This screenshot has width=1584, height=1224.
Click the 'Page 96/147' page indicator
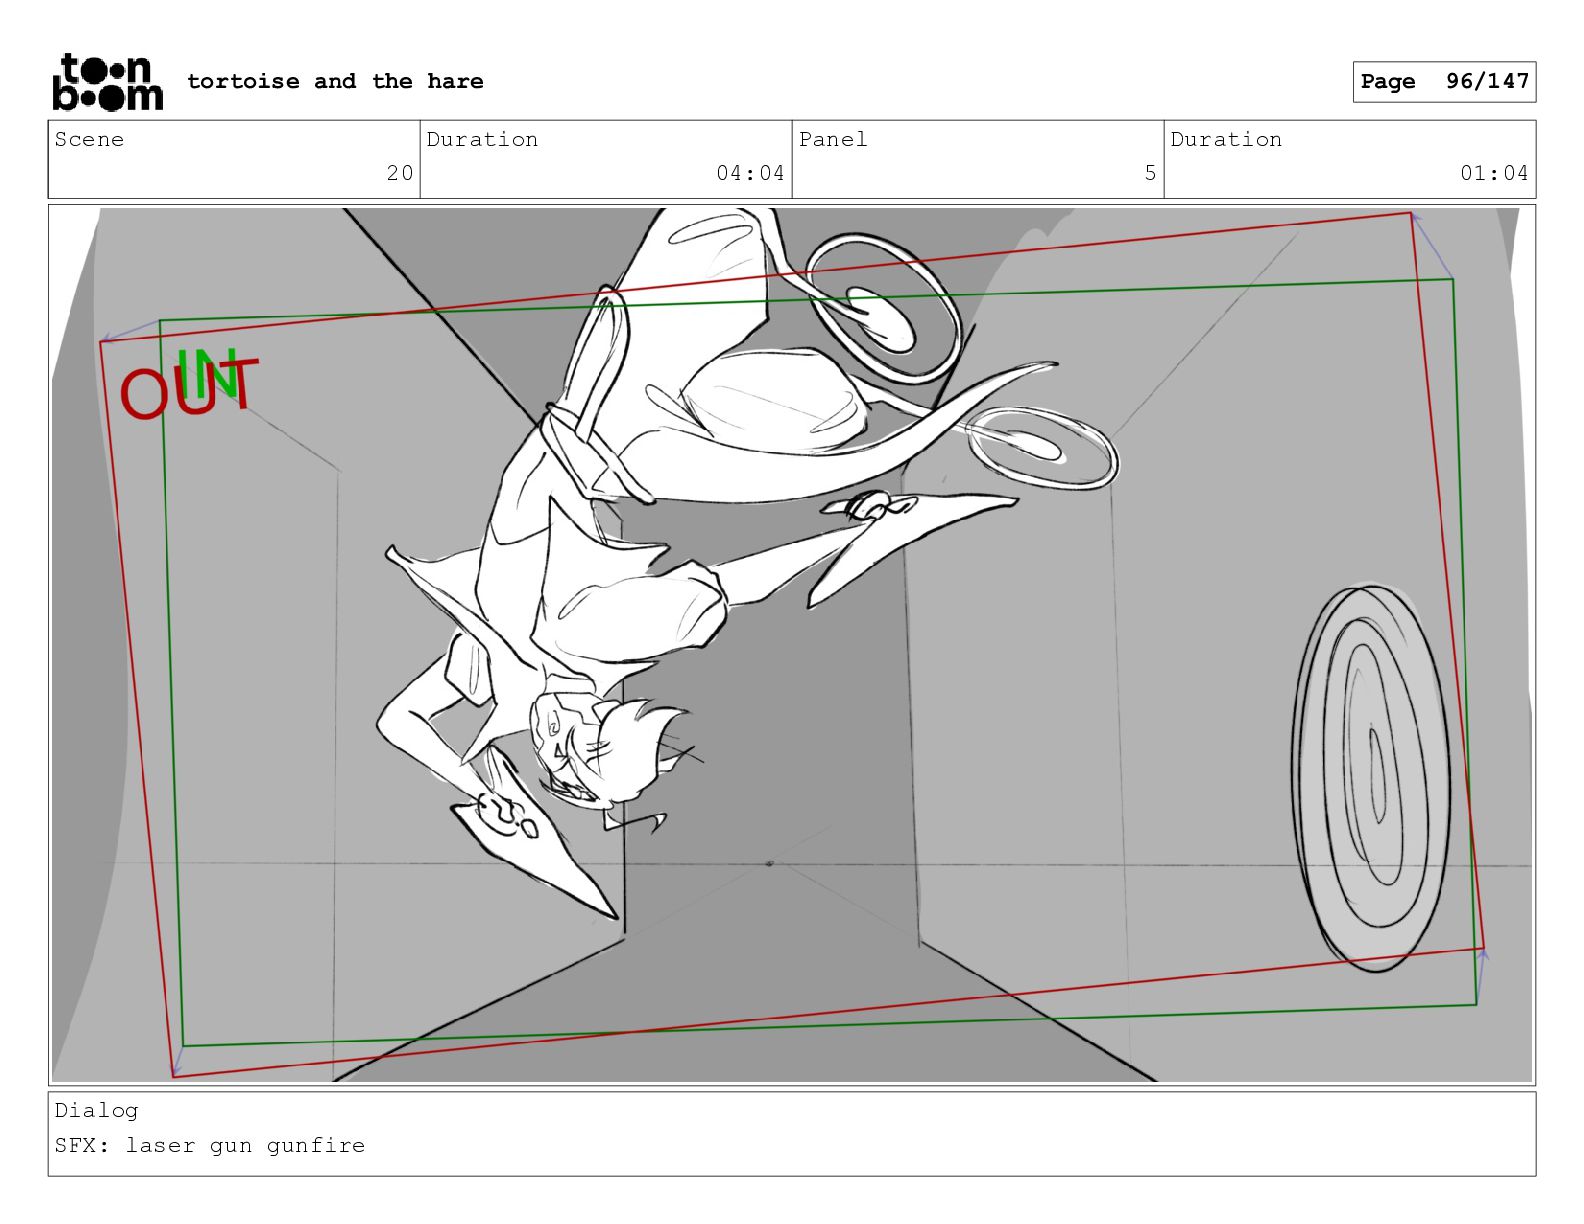tap(1444, 82)
